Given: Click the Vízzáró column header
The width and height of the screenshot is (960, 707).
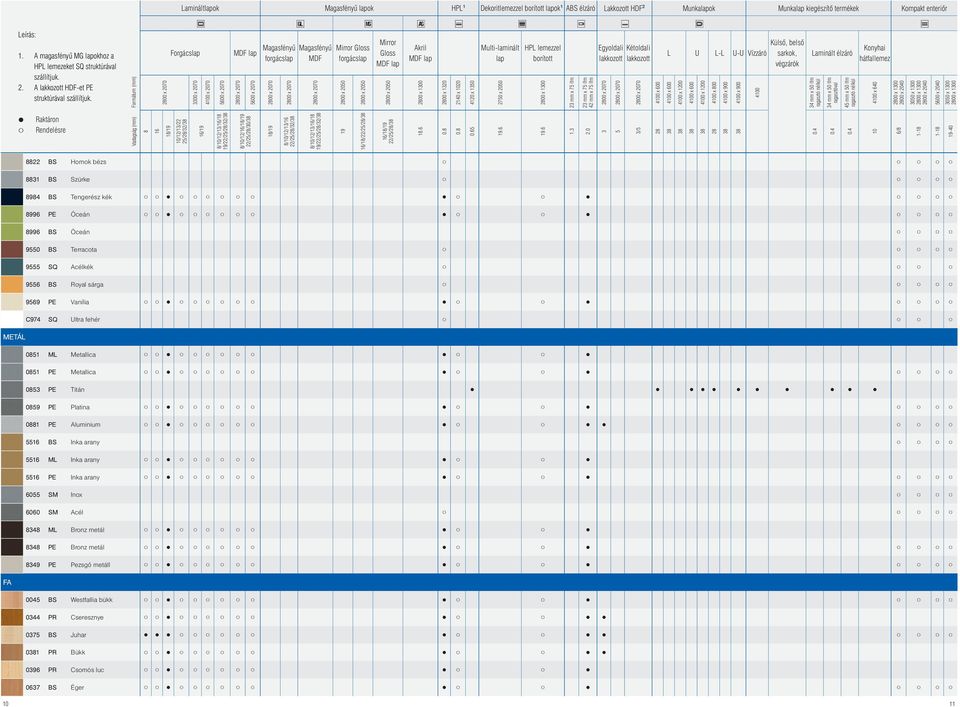Looking at the screenshot, I should [x=757, y=53].
